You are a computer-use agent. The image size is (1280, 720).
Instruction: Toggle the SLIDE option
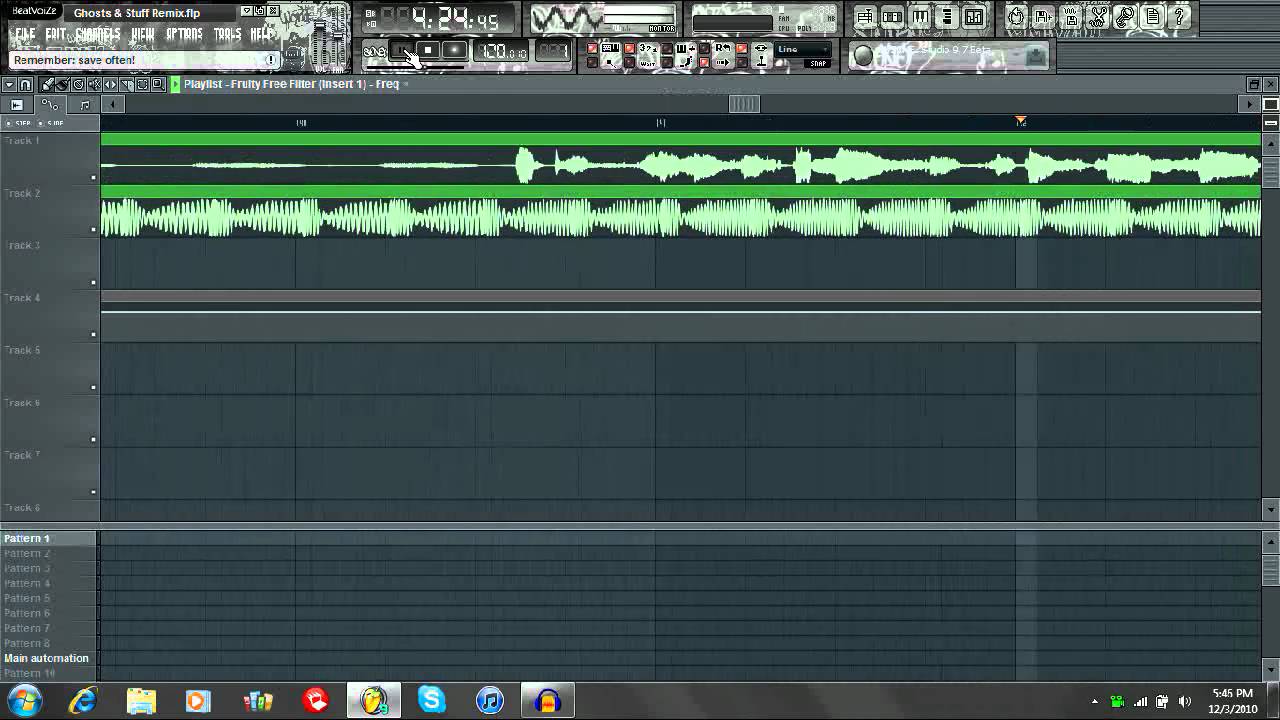[49, 124]
